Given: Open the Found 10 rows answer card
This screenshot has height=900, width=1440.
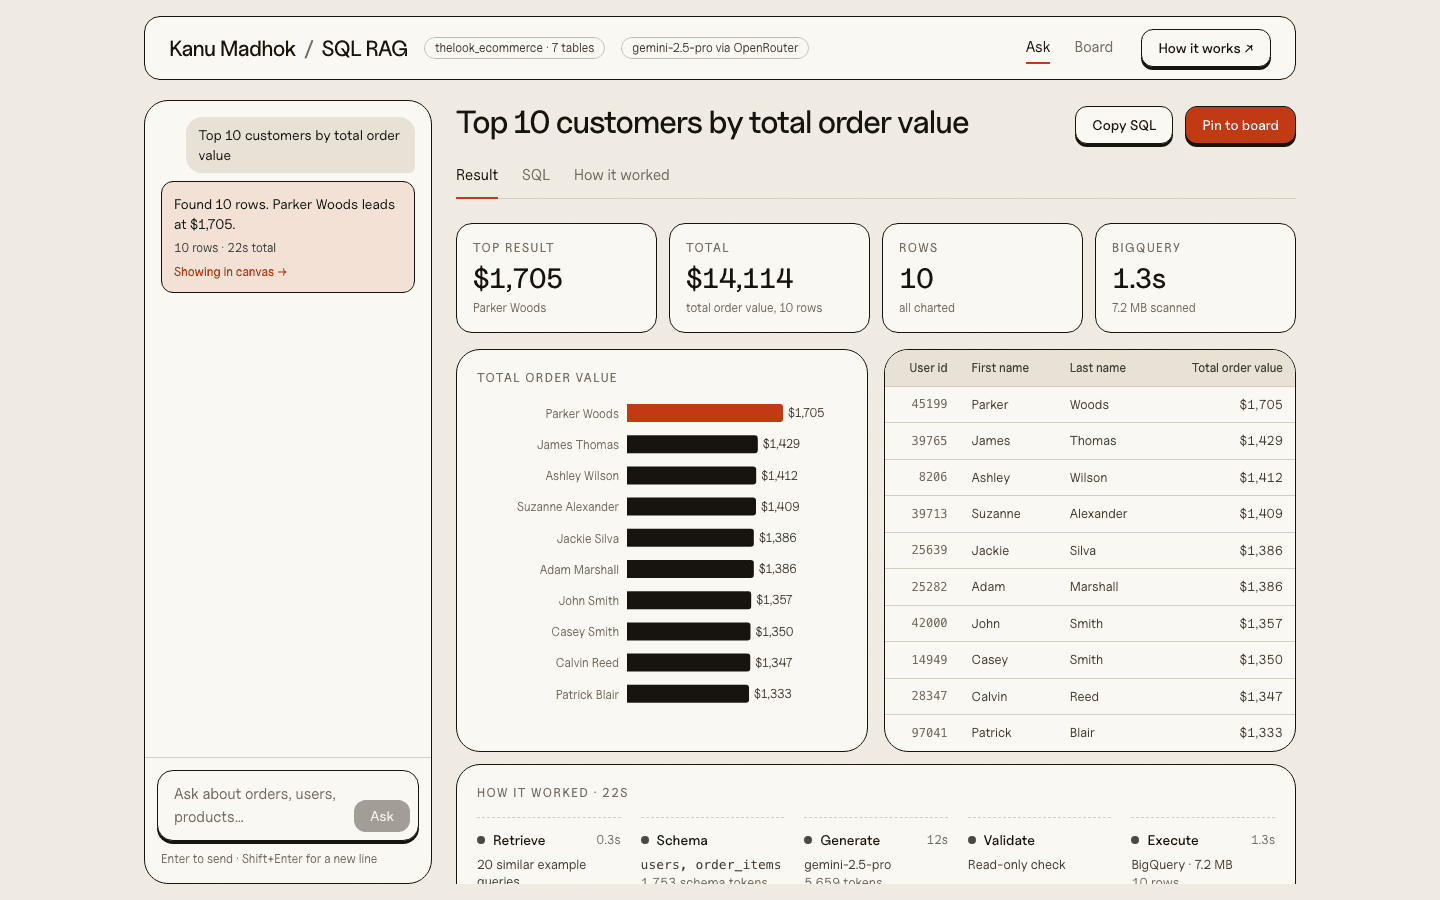Looking at the screenshot, I should (288, 237).
